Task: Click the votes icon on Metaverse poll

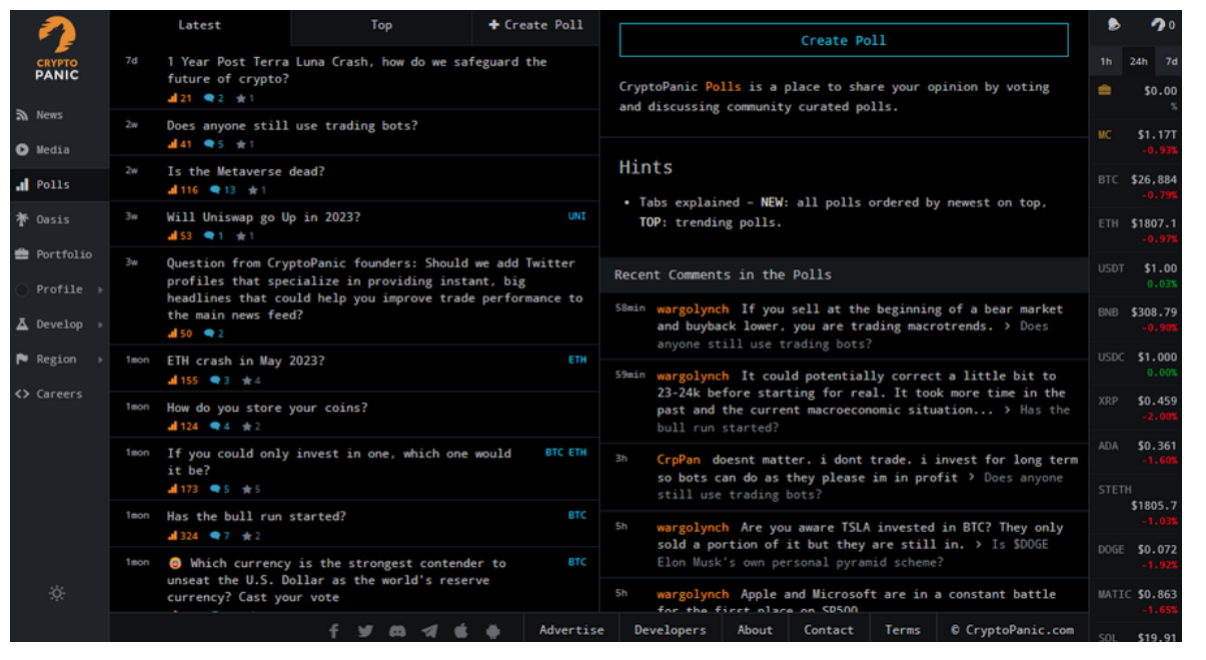Action: (x=173, y=190)
